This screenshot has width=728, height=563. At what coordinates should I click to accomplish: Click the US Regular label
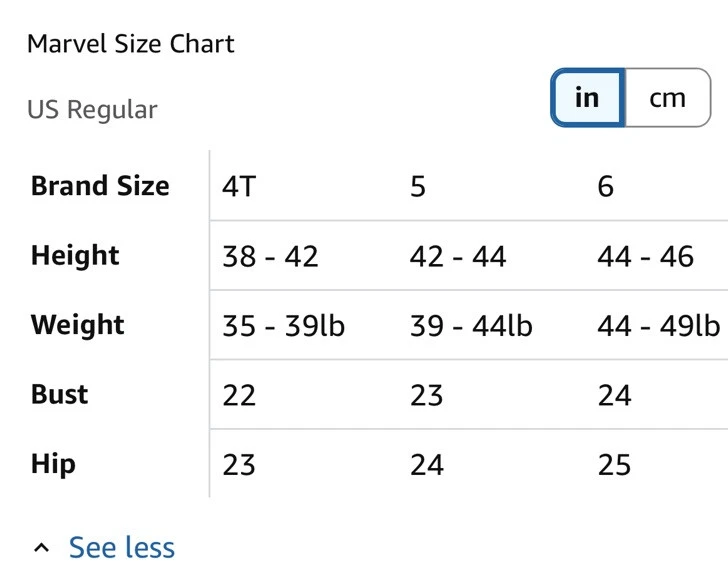coord(92,110)
